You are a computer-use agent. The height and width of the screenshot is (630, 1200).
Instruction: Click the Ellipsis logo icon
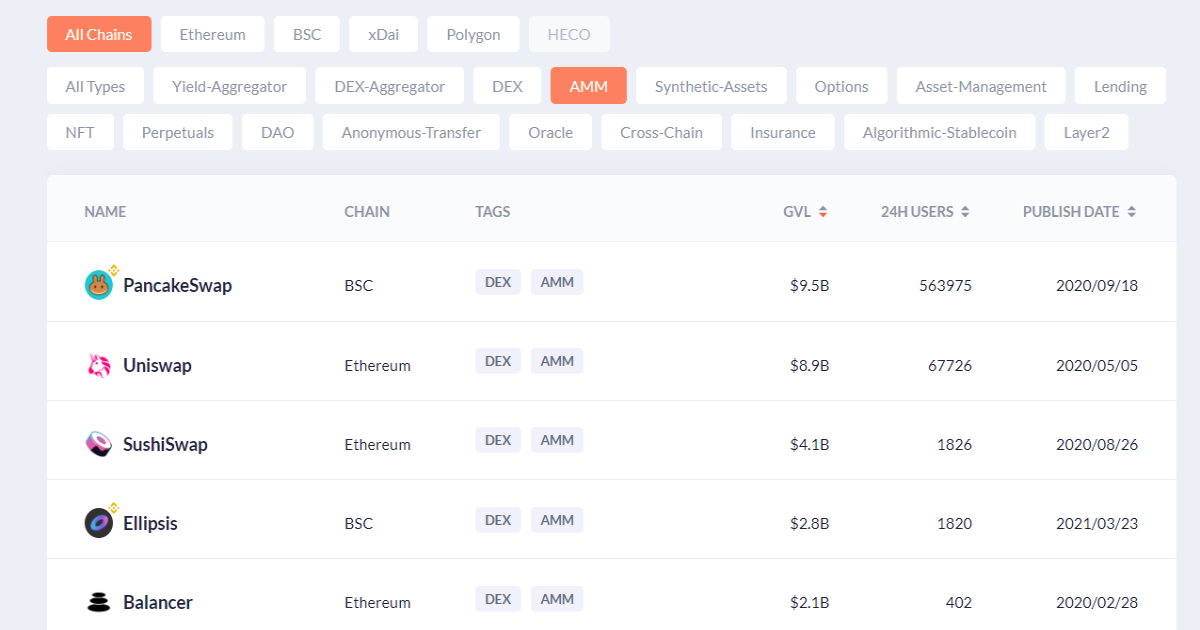[99, 523]
